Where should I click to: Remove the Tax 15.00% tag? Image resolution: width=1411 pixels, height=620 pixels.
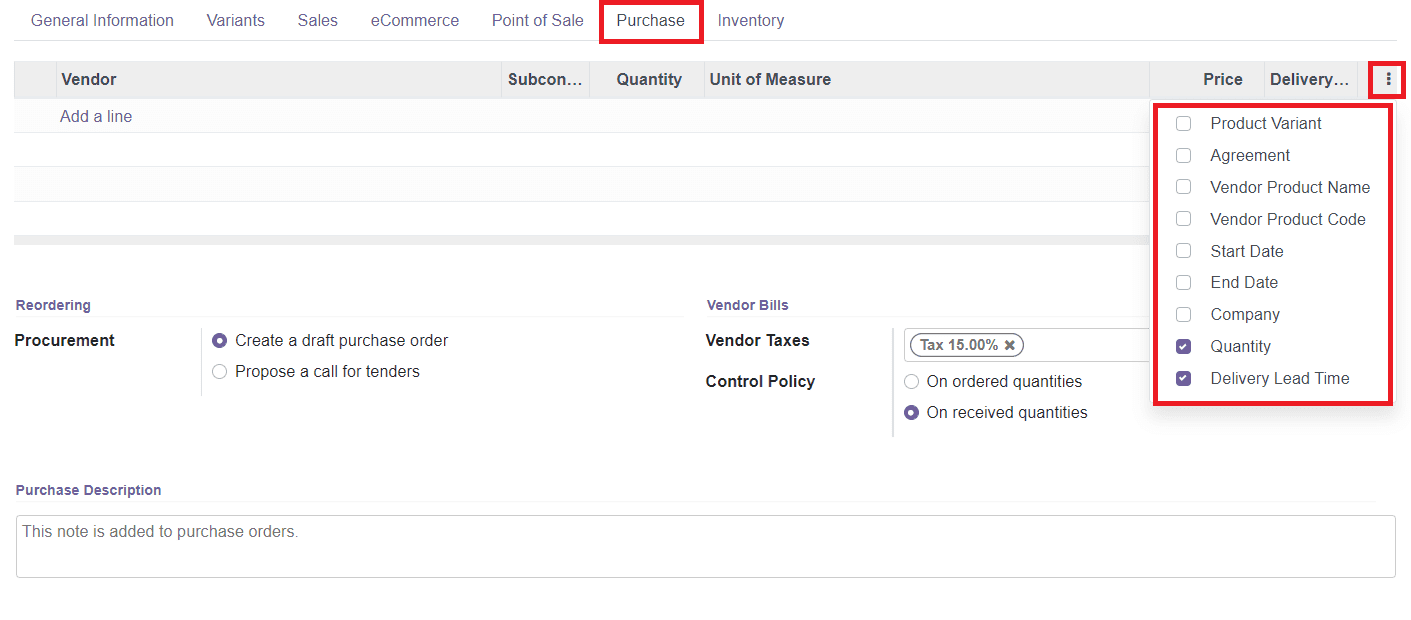click(1008, 344)
